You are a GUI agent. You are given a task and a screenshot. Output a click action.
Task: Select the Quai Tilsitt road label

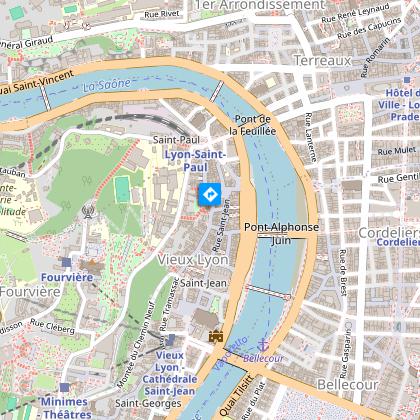236,396
